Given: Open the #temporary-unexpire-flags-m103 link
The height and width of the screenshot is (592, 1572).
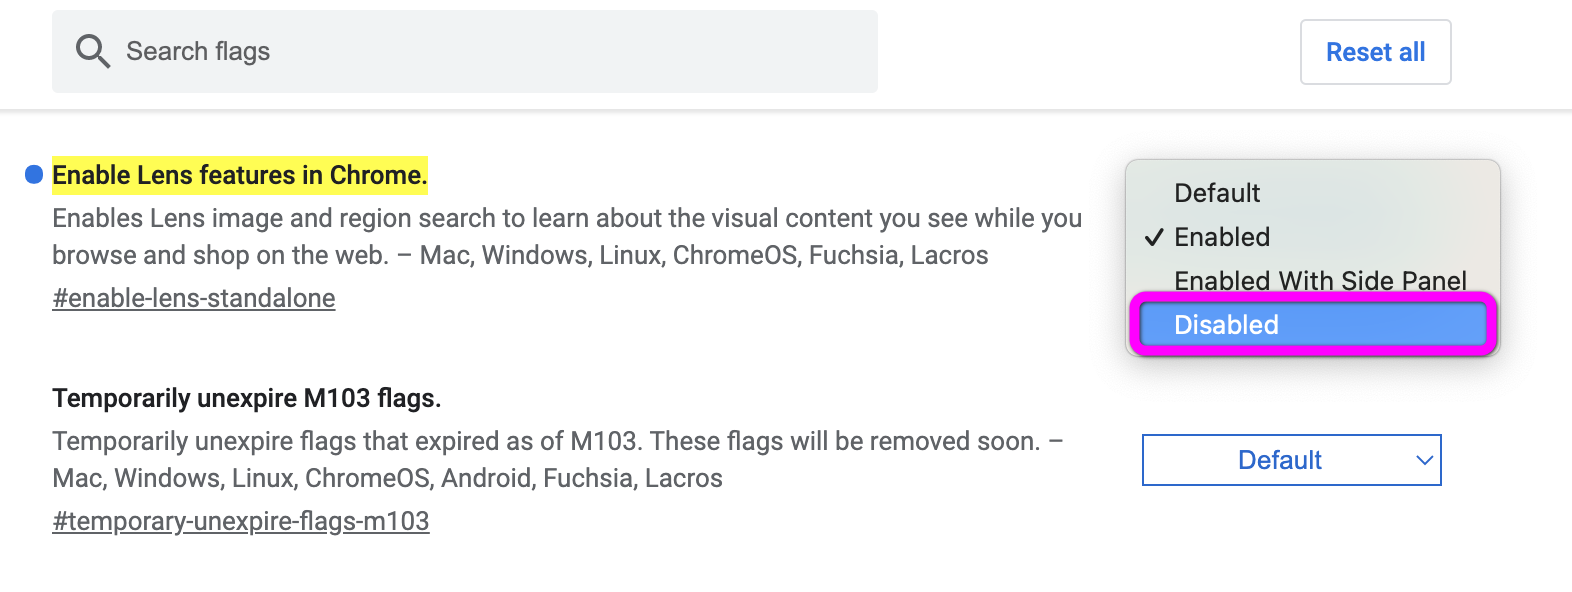Looking at the screenshot, I should click(241, 521).
